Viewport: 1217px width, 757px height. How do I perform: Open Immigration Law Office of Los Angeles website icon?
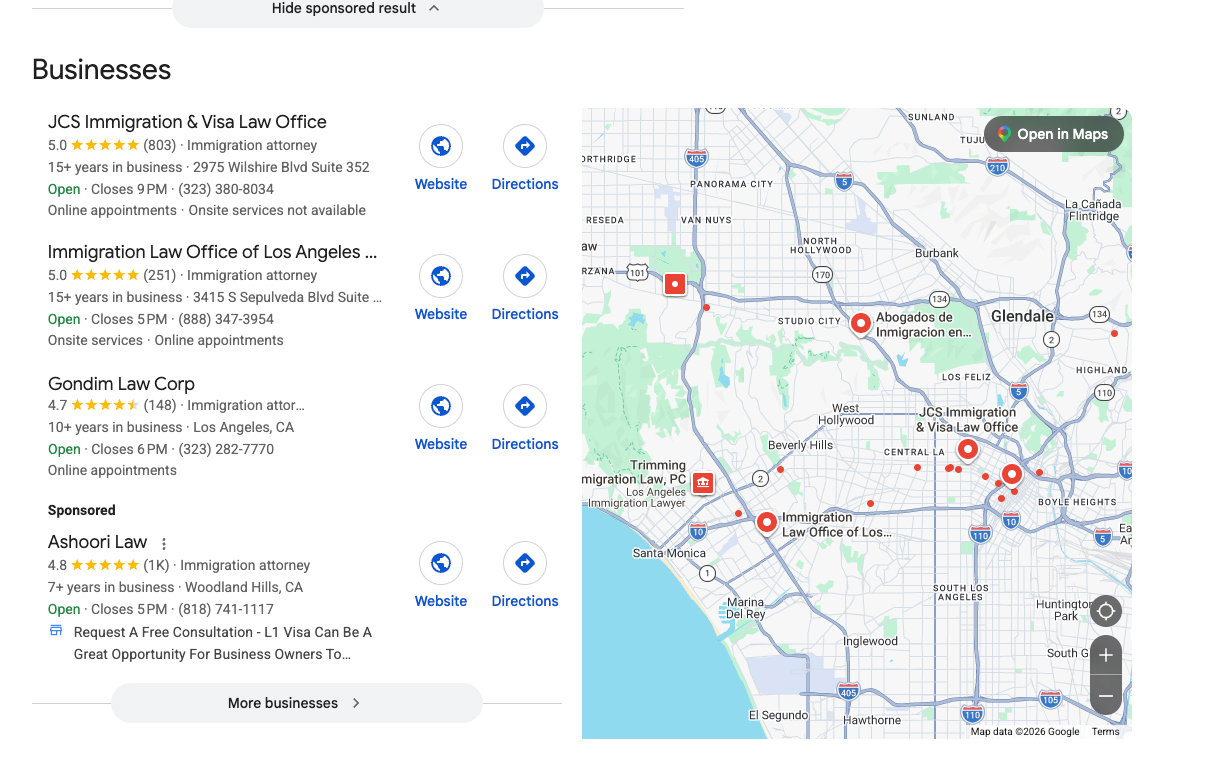coord(441,276)
